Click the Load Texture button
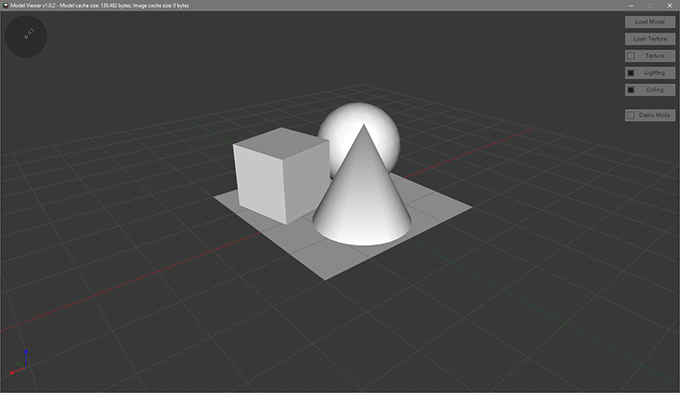The height and width of the screenshot is (393, 680). [x=650, y=39]
